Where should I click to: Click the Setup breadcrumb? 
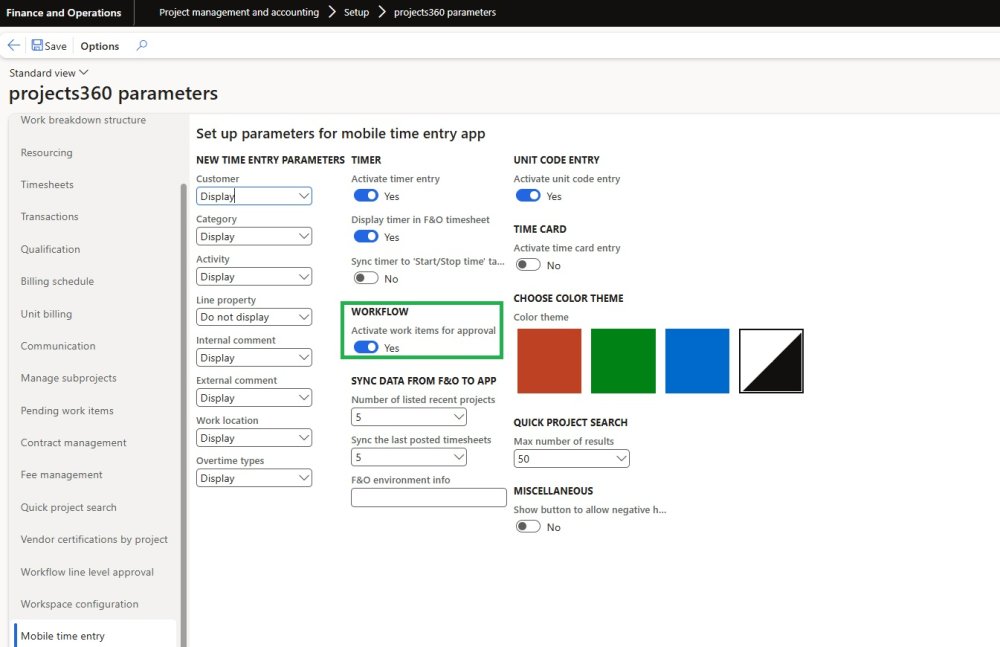point(356,12)
